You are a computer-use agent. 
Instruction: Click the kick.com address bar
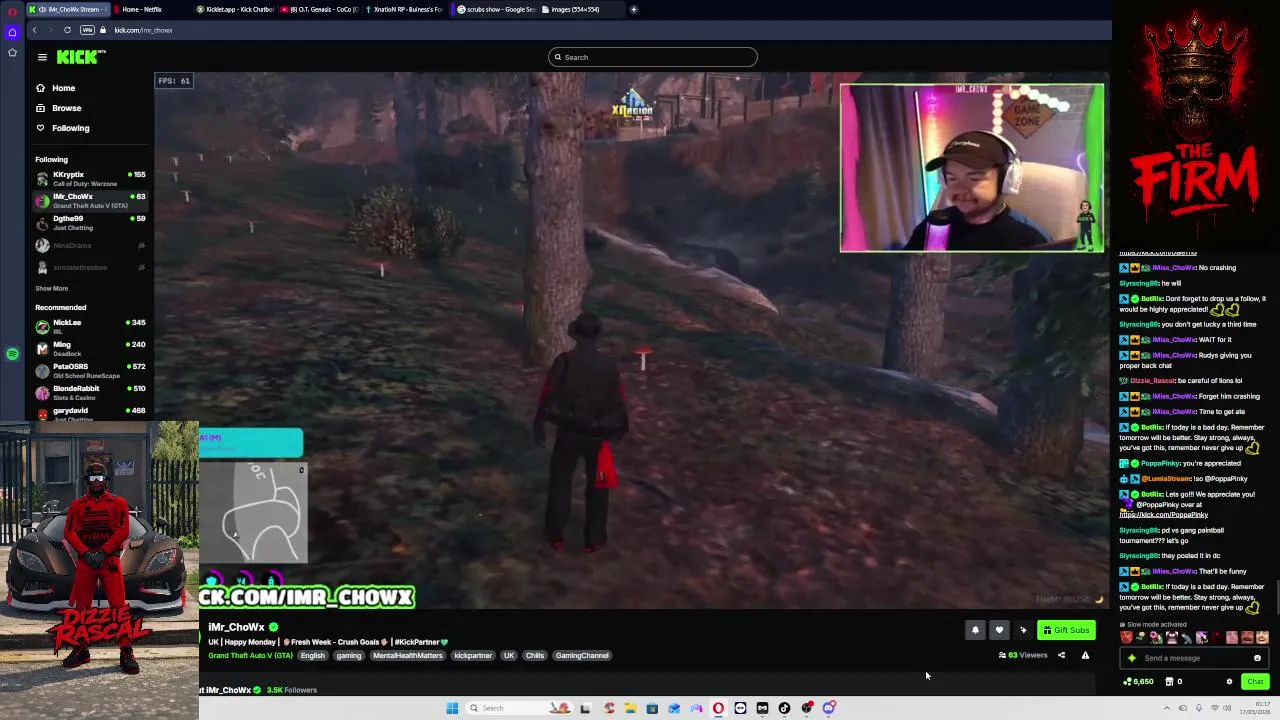143,30
